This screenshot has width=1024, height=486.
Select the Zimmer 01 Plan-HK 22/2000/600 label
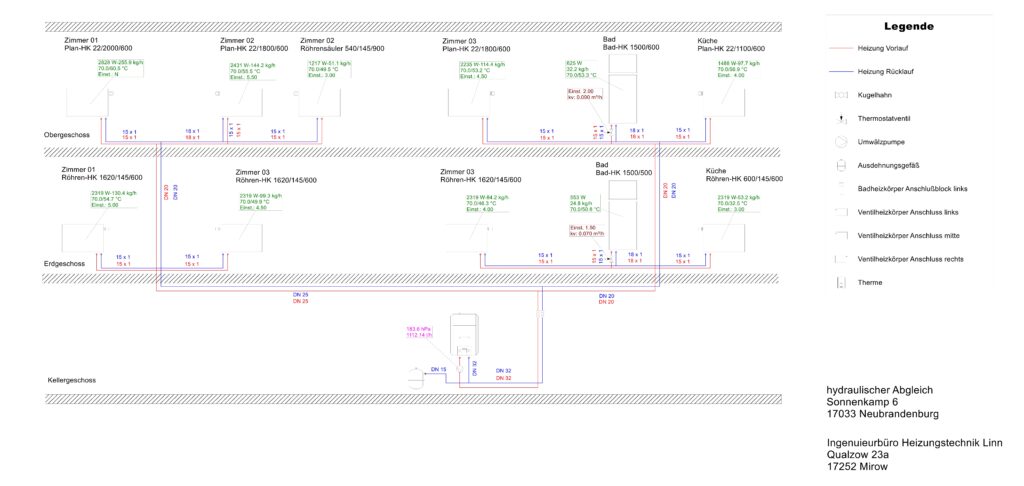coord(100,44)
